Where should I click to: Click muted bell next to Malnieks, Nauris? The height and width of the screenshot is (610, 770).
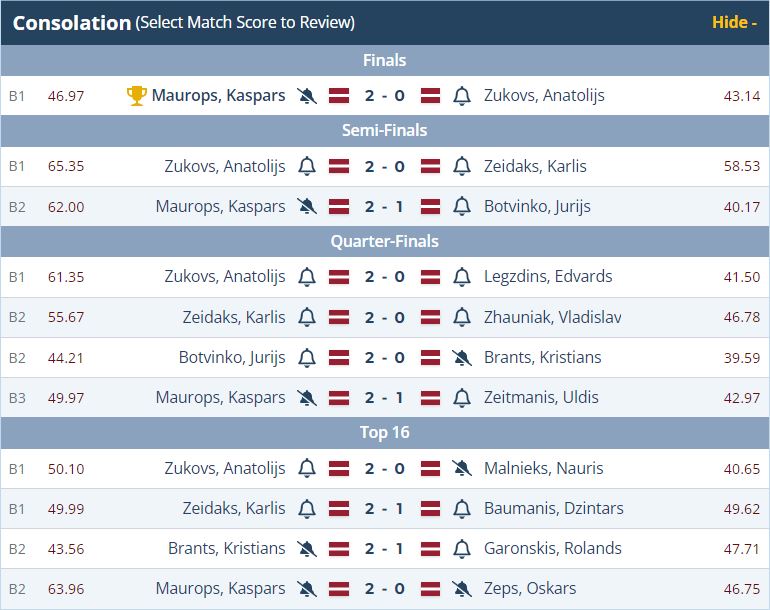click(x=461, y=468)
